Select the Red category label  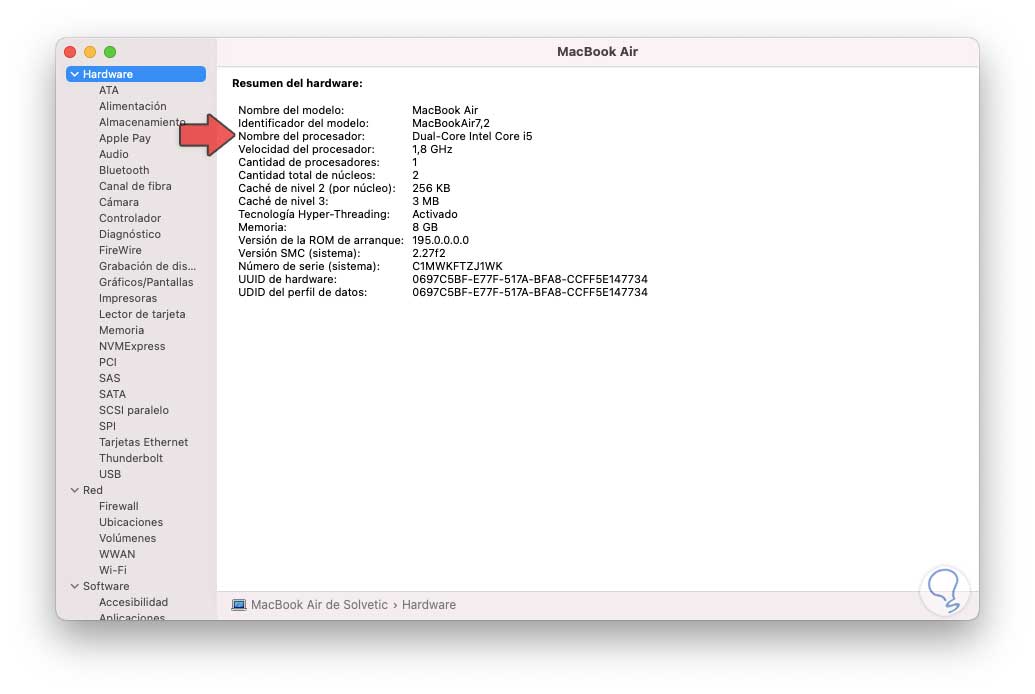(x=92, y=490)
